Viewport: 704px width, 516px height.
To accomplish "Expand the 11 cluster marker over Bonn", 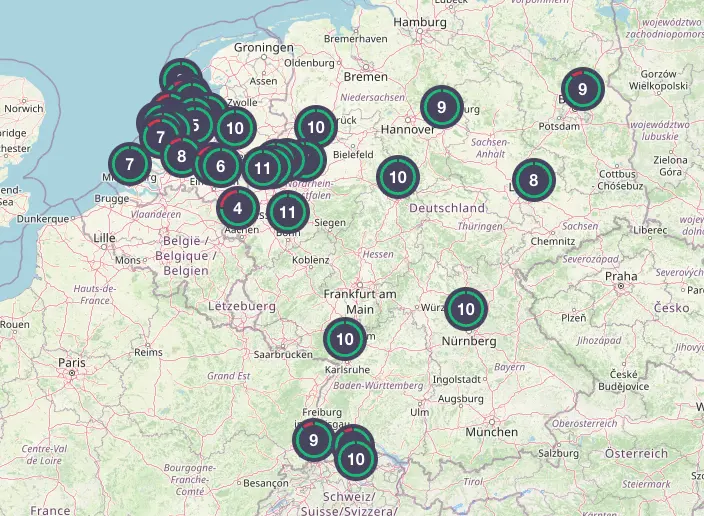I will 288,212.
